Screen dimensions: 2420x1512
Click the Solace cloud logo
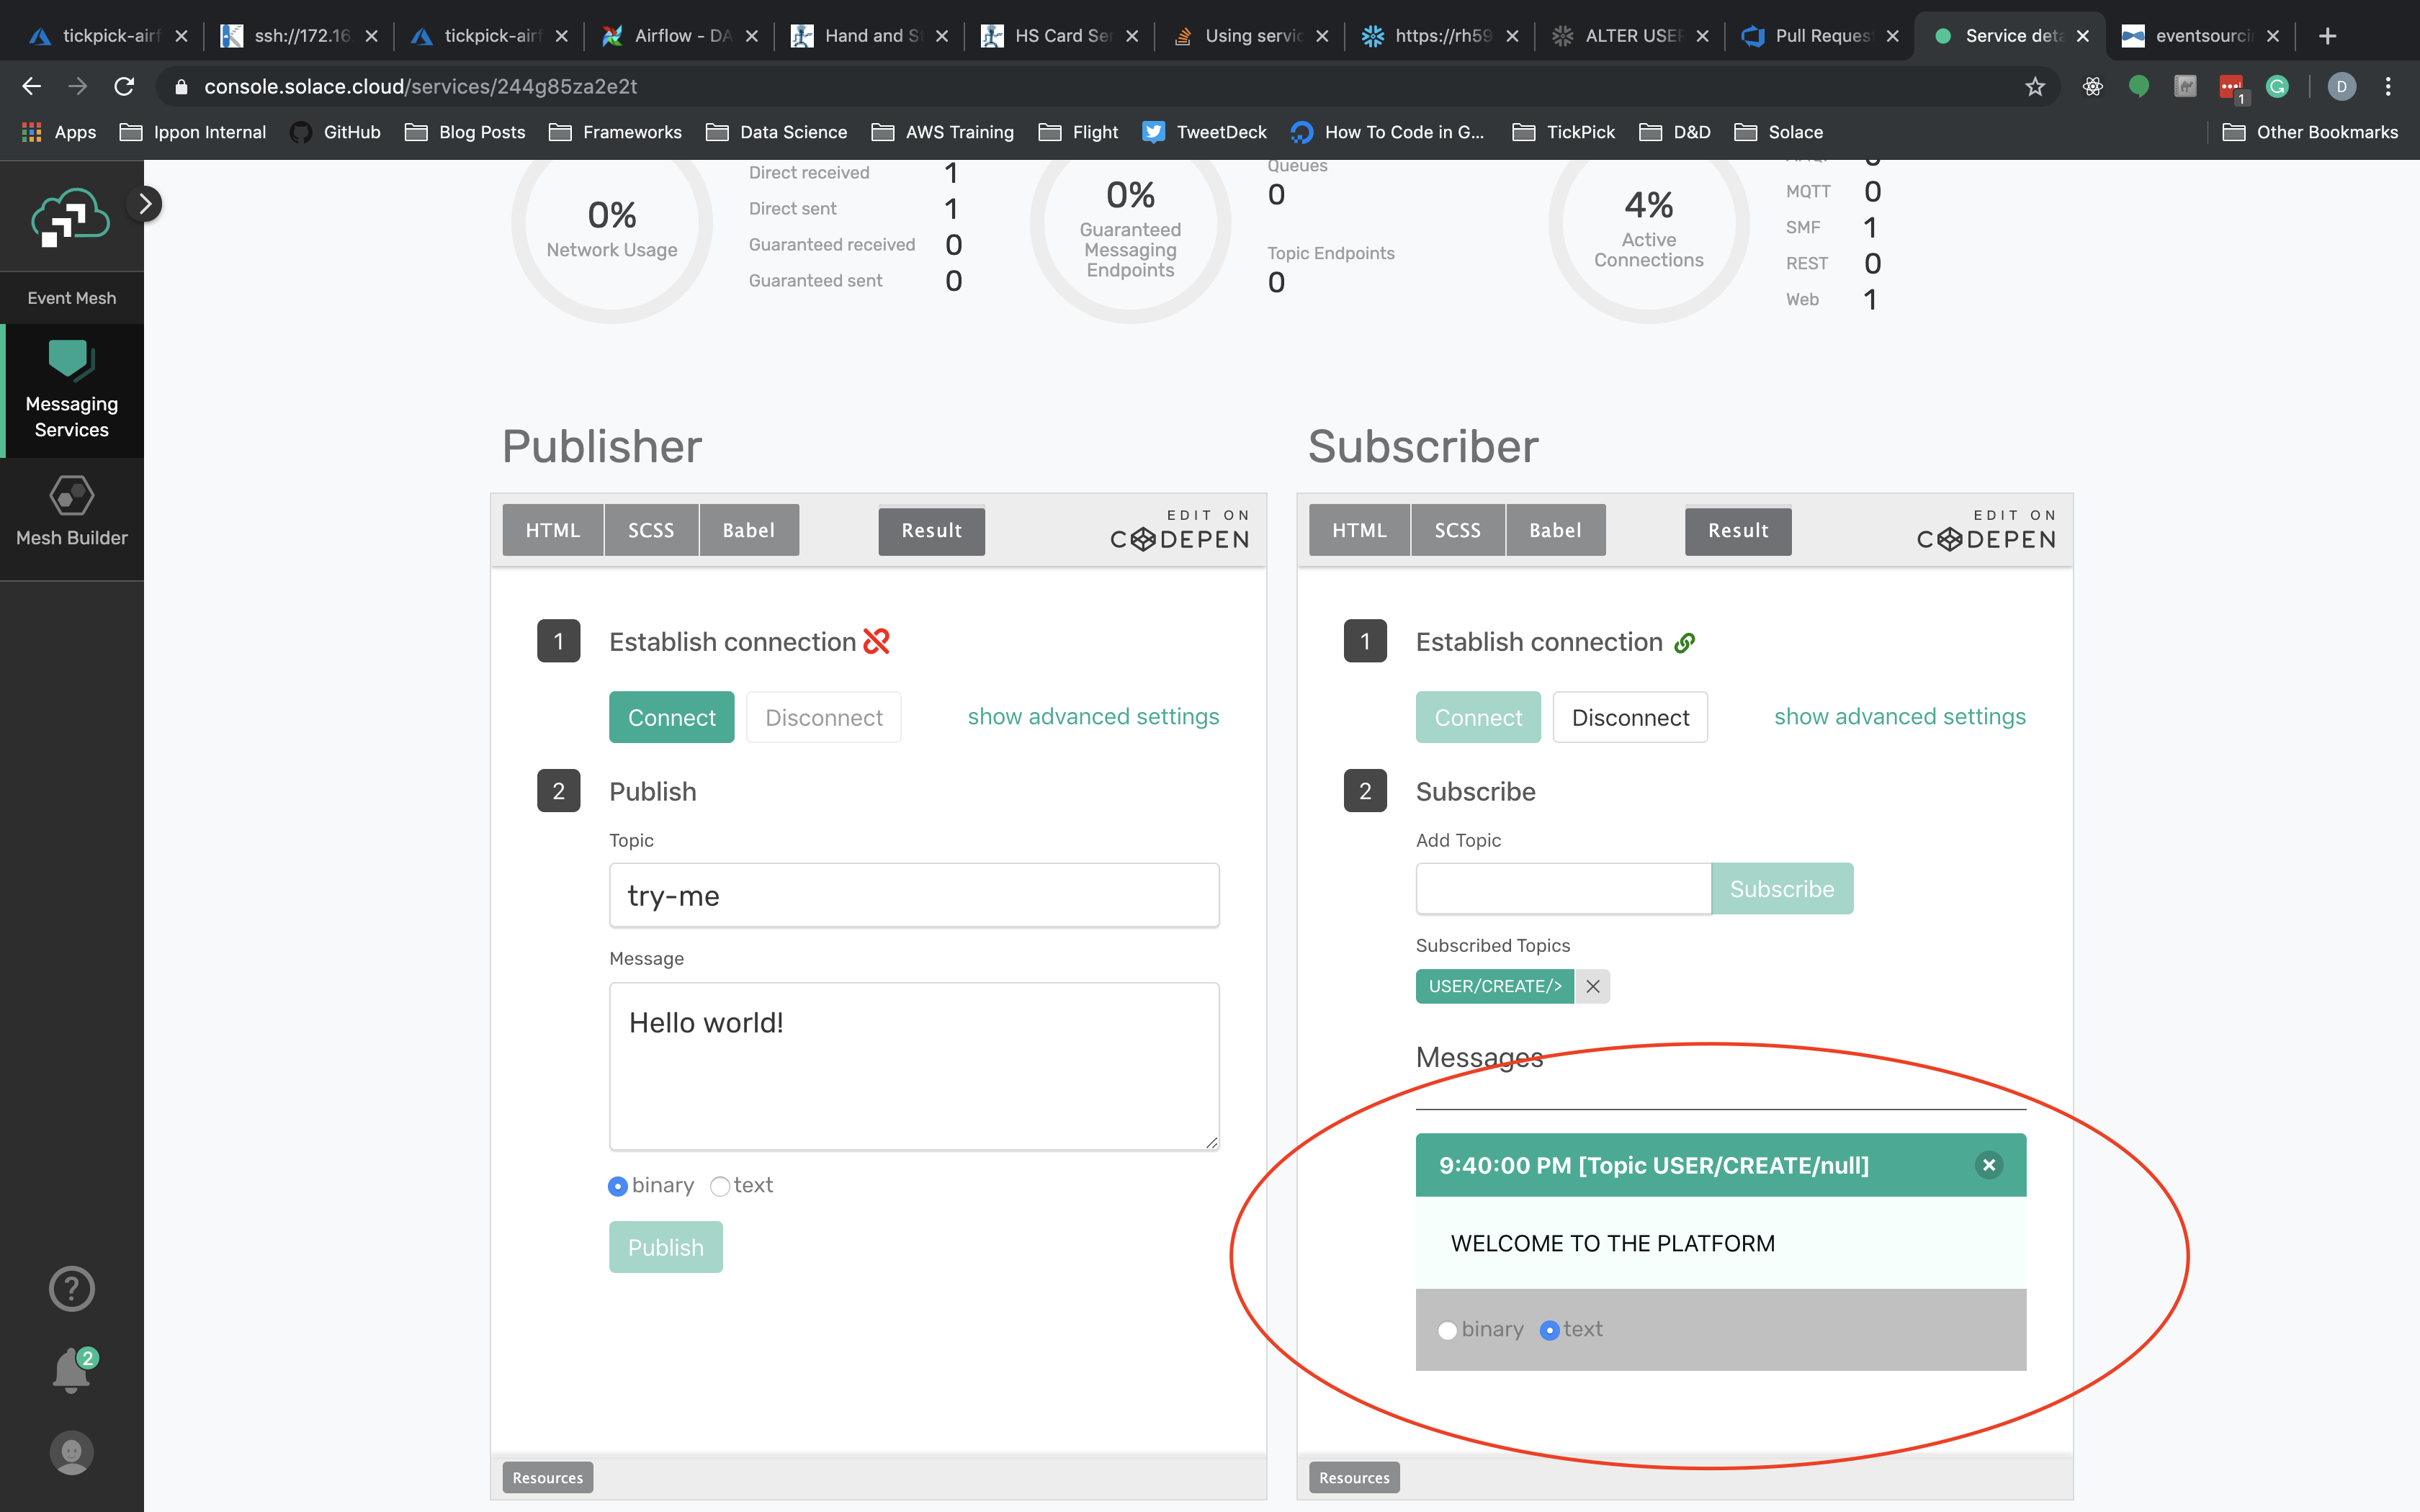pos(70,217)
